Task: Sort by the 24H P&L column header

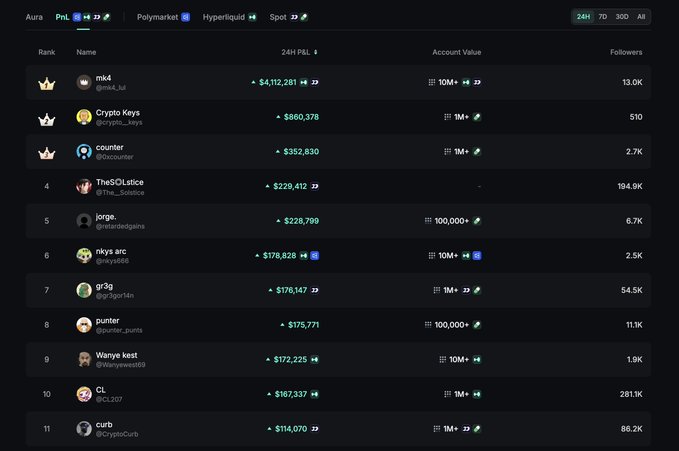Action: coord(299,52)
